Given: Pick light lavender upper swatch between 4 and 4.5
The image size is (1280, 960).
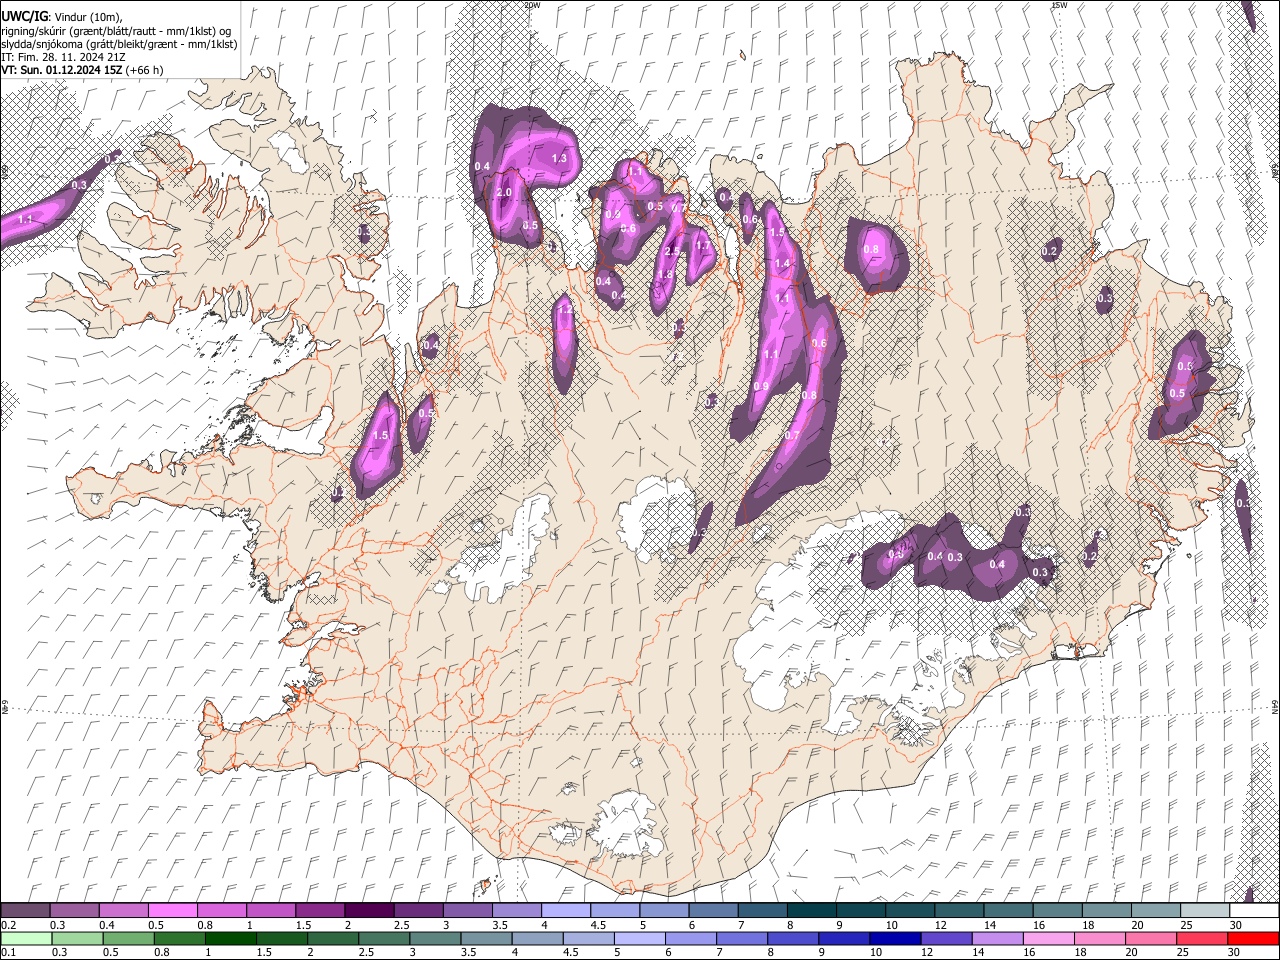Looking at the screenshot, I should [x=564, y=911].
